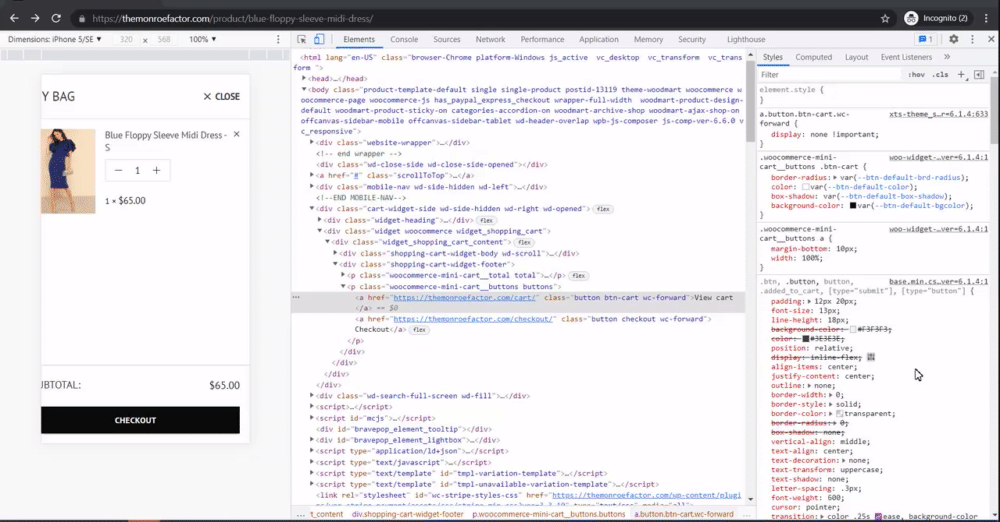Follow the themonroefactor.com/cart/ href link
Image resolution: width=1000 pixels, height=522 pixels.
[464, 297]
